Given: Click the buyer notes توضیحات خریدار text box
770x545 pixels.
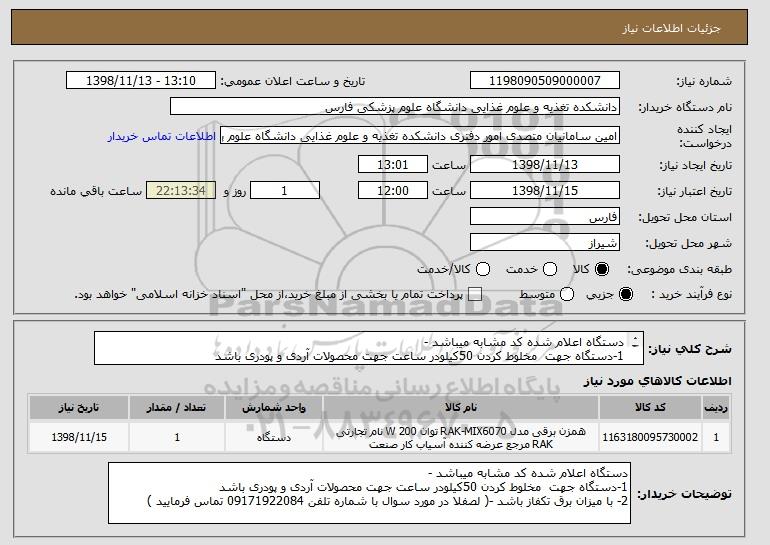Looking at the screenshot, I should pyautogui.click(x=369, y=492).
